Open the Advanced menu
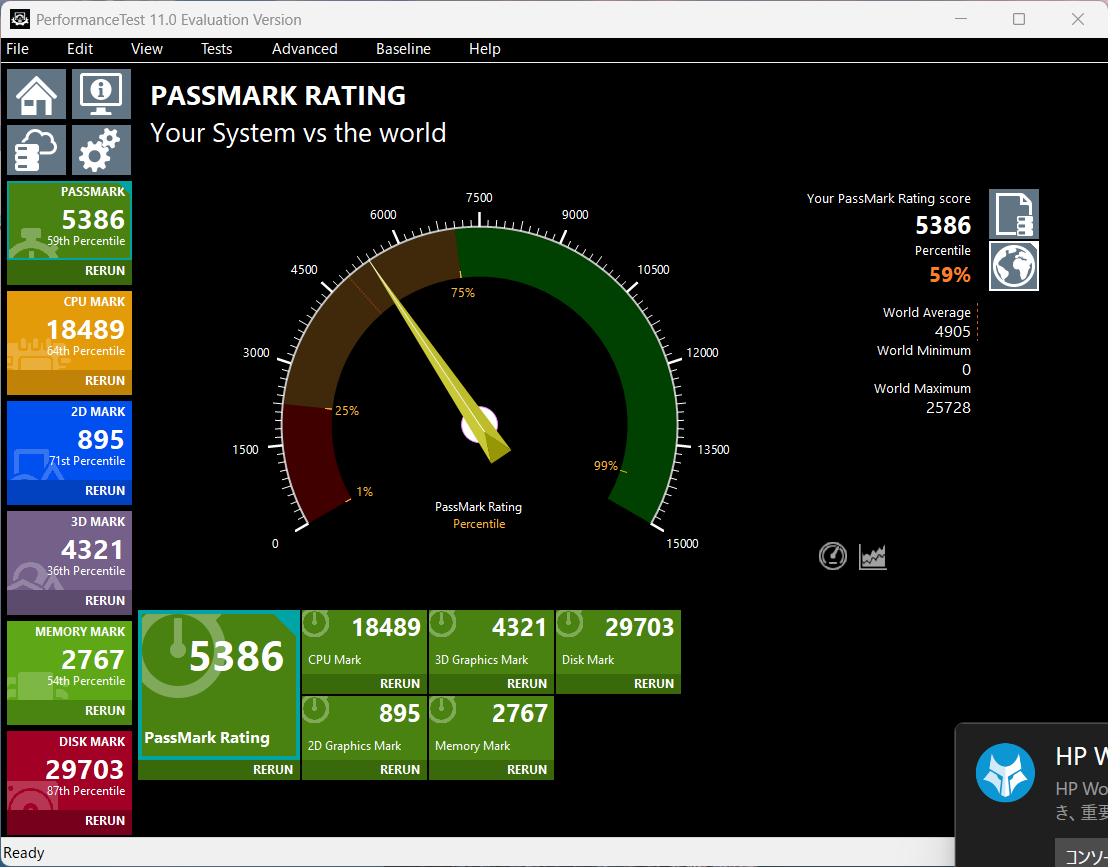 (x=304, y=49)
